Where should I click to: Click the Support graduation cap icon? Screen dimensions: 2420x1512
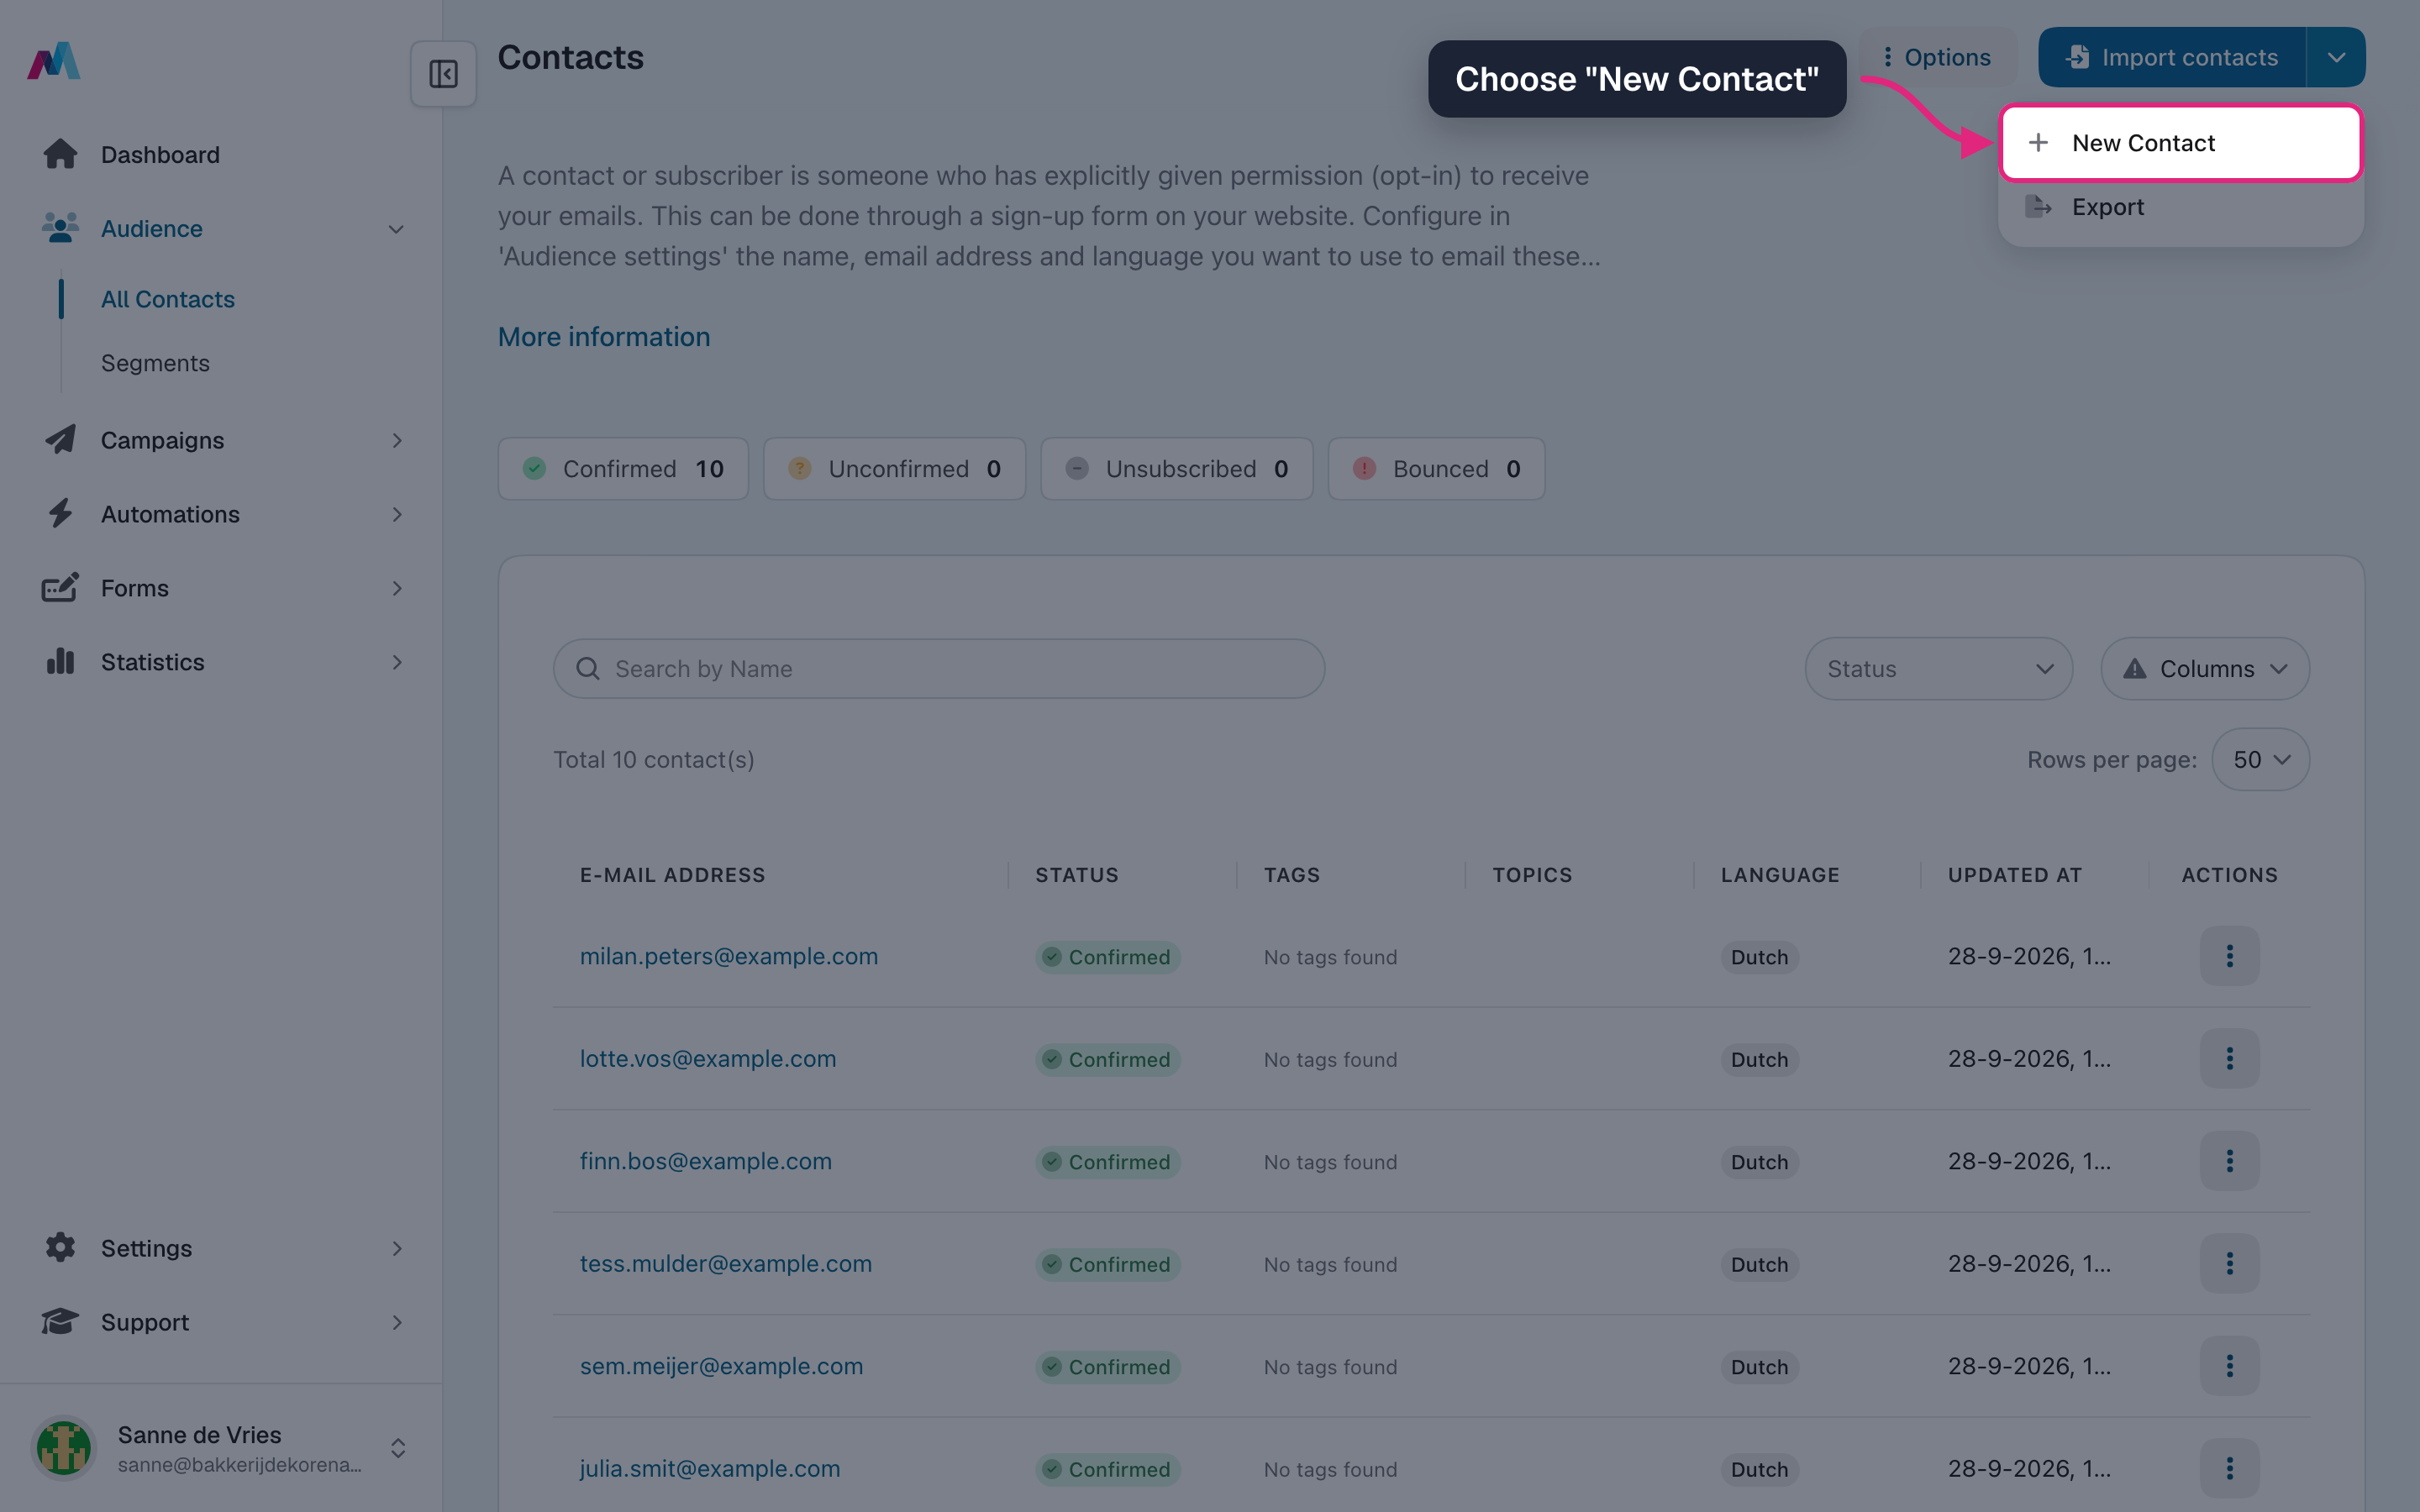click(60, 1322)
